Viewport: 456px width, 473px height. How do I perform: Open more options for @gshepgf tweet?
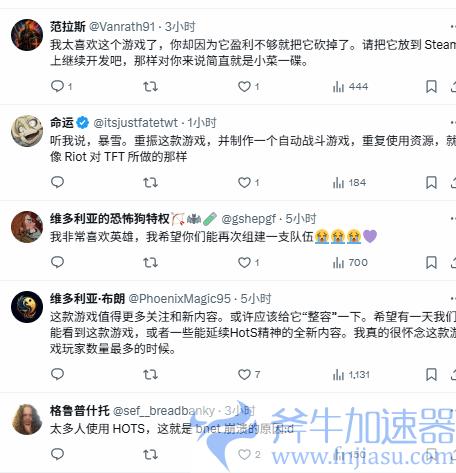(453, 219)
